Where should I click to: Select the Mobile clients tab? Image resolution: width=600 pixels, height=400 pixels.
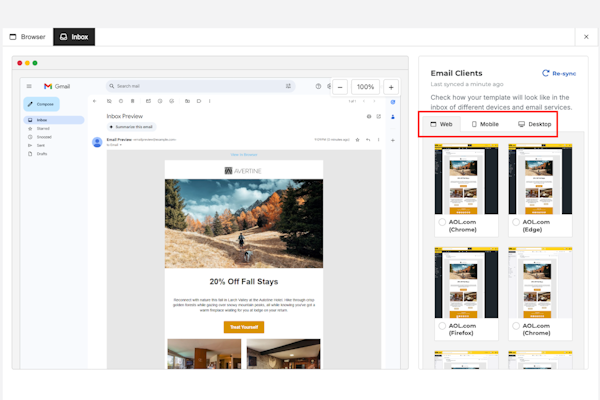485,124
